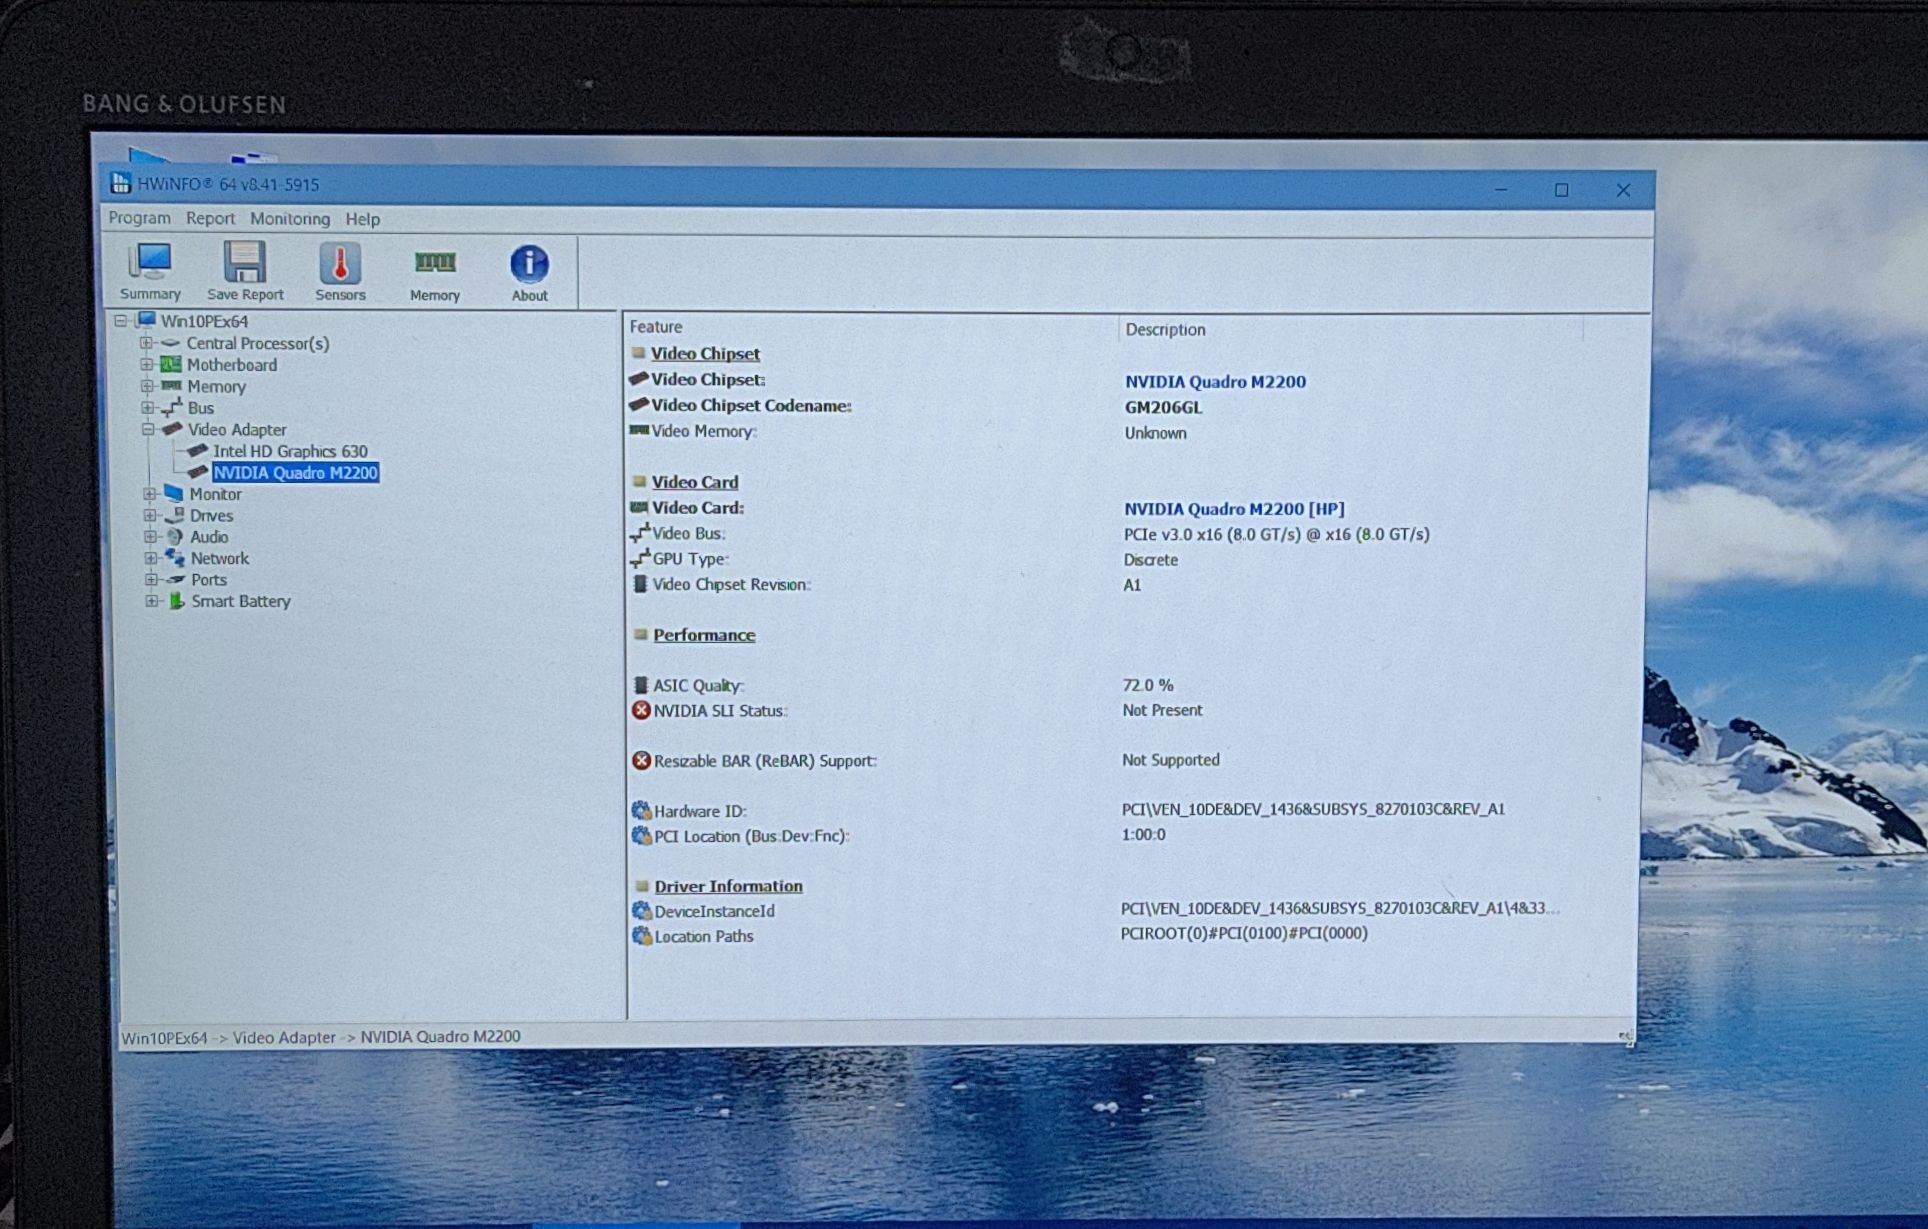Click the Central Processor(s) chip icon

click(171, 343)
